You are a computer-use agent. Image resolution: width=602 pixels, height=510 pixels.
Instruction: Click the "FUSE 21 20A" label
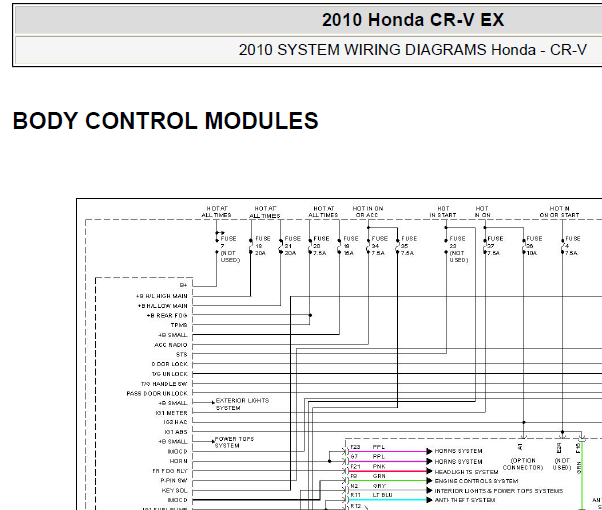[292, 246]
